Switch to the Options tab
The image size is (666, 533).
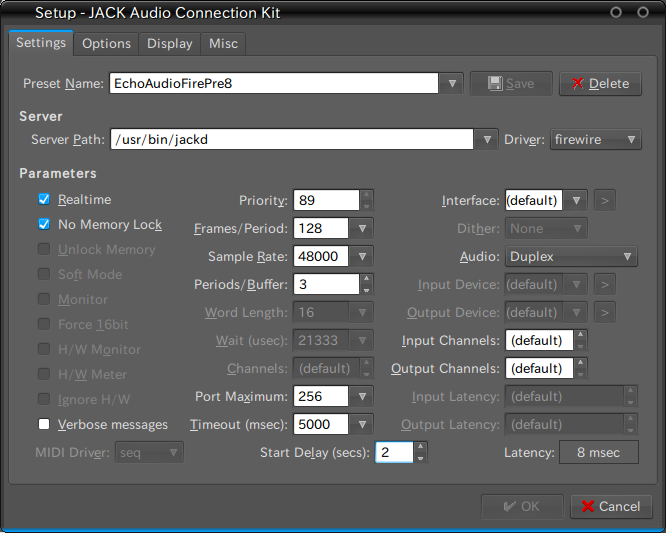(x=106, y=44)
